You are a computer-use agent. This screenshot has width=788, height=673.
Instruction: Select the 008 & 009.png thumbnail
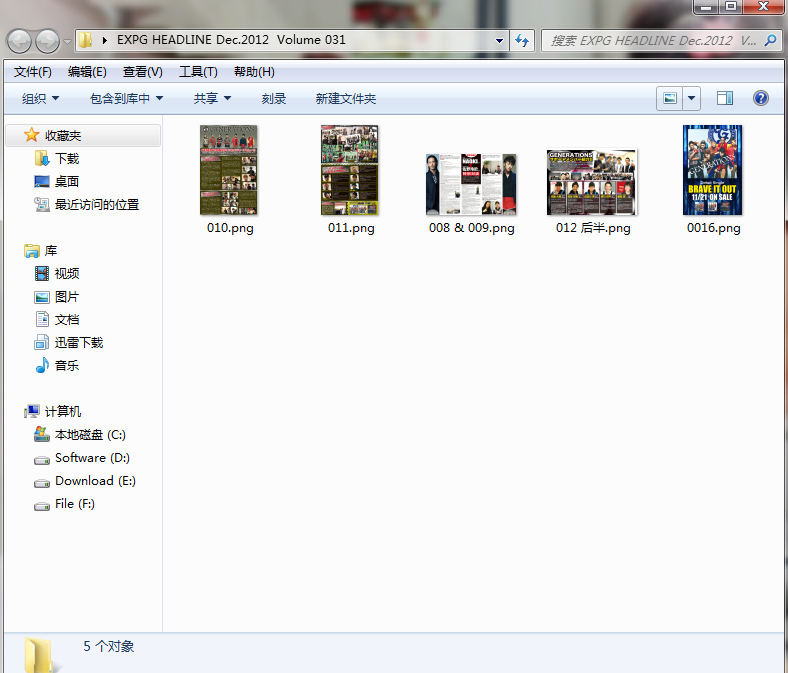click(471, 184)
